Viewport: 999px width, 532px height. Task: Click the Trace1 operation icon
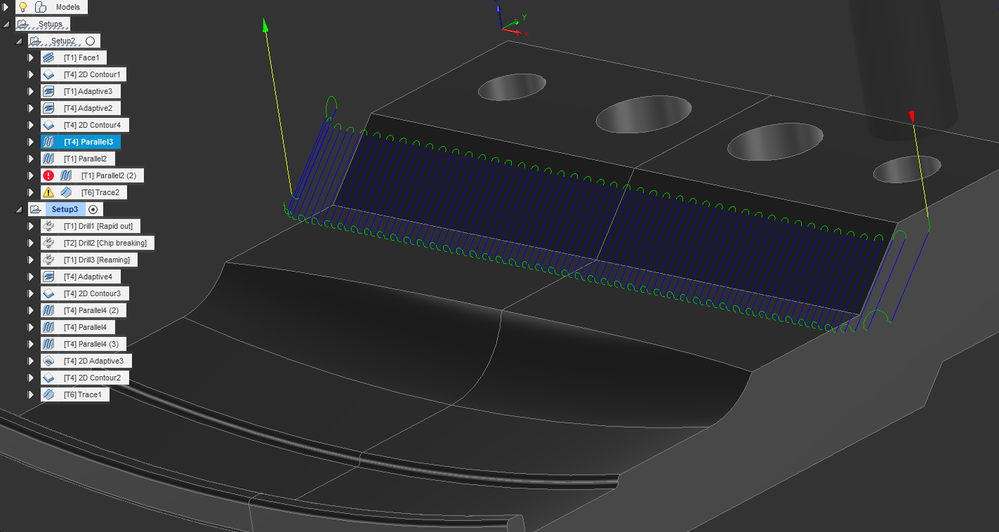point(48,394)
